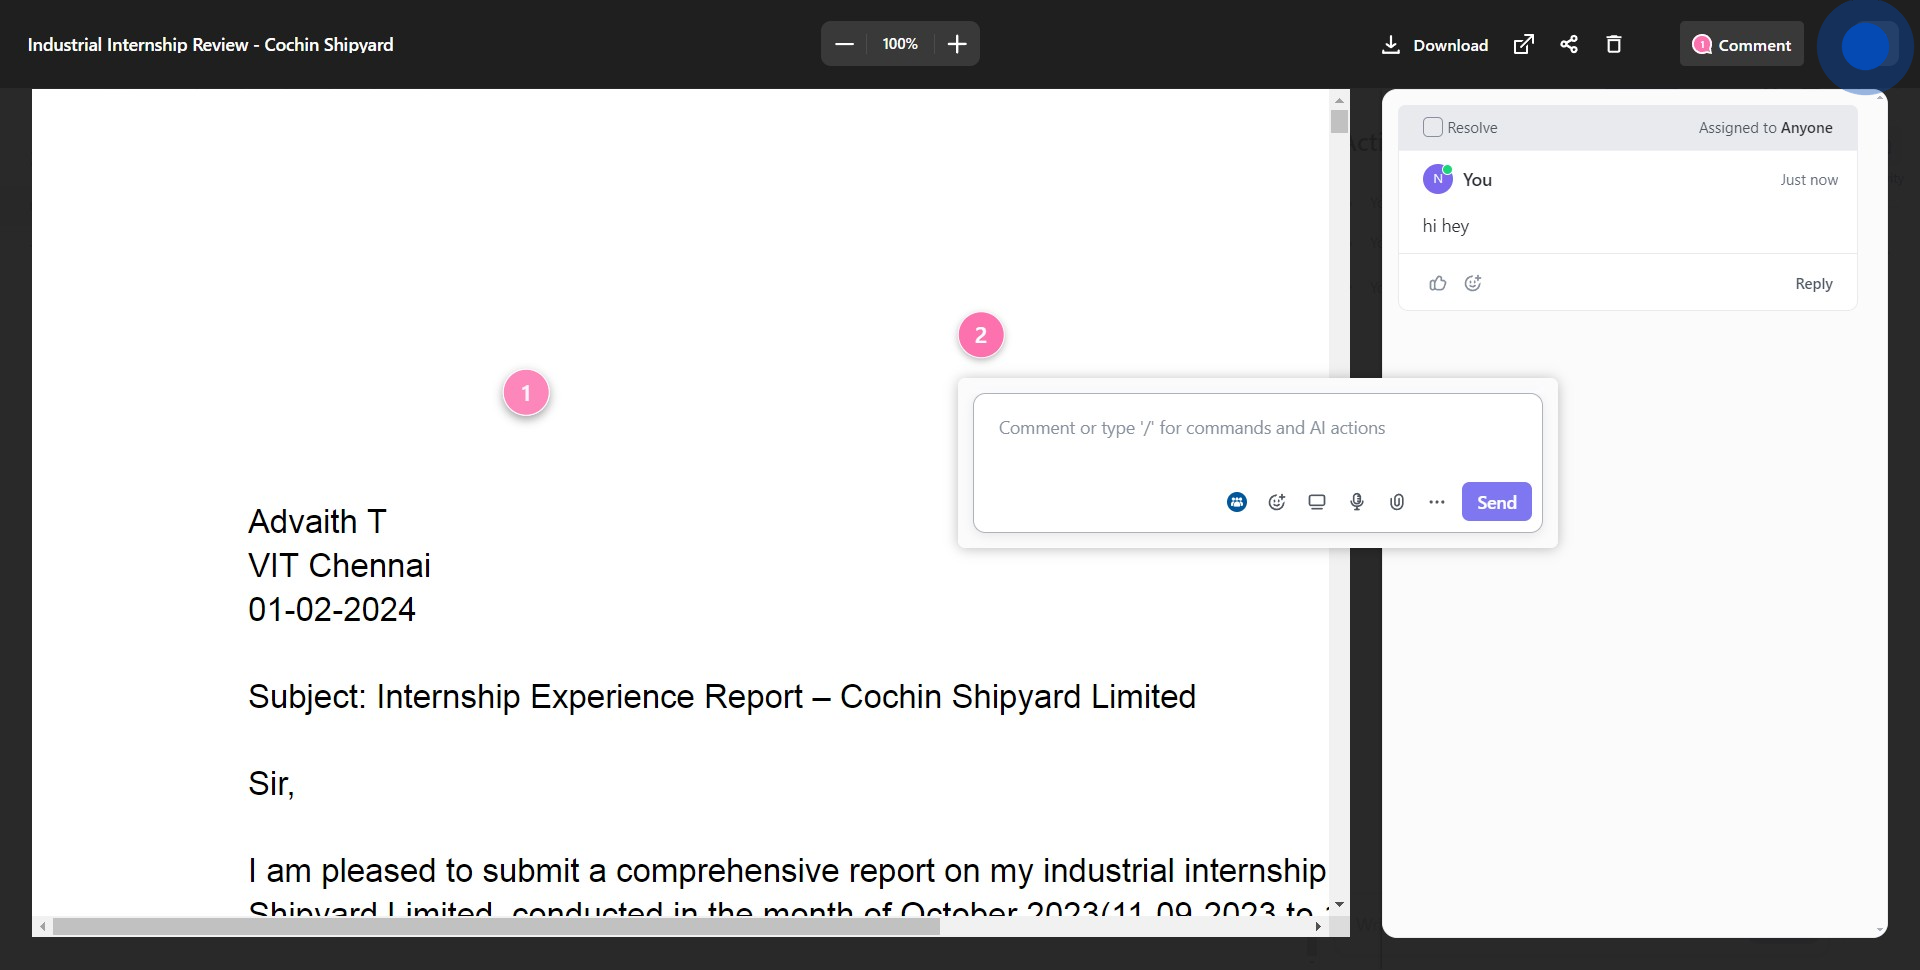Like the 'hi hey' comment

pos(1438,284)
